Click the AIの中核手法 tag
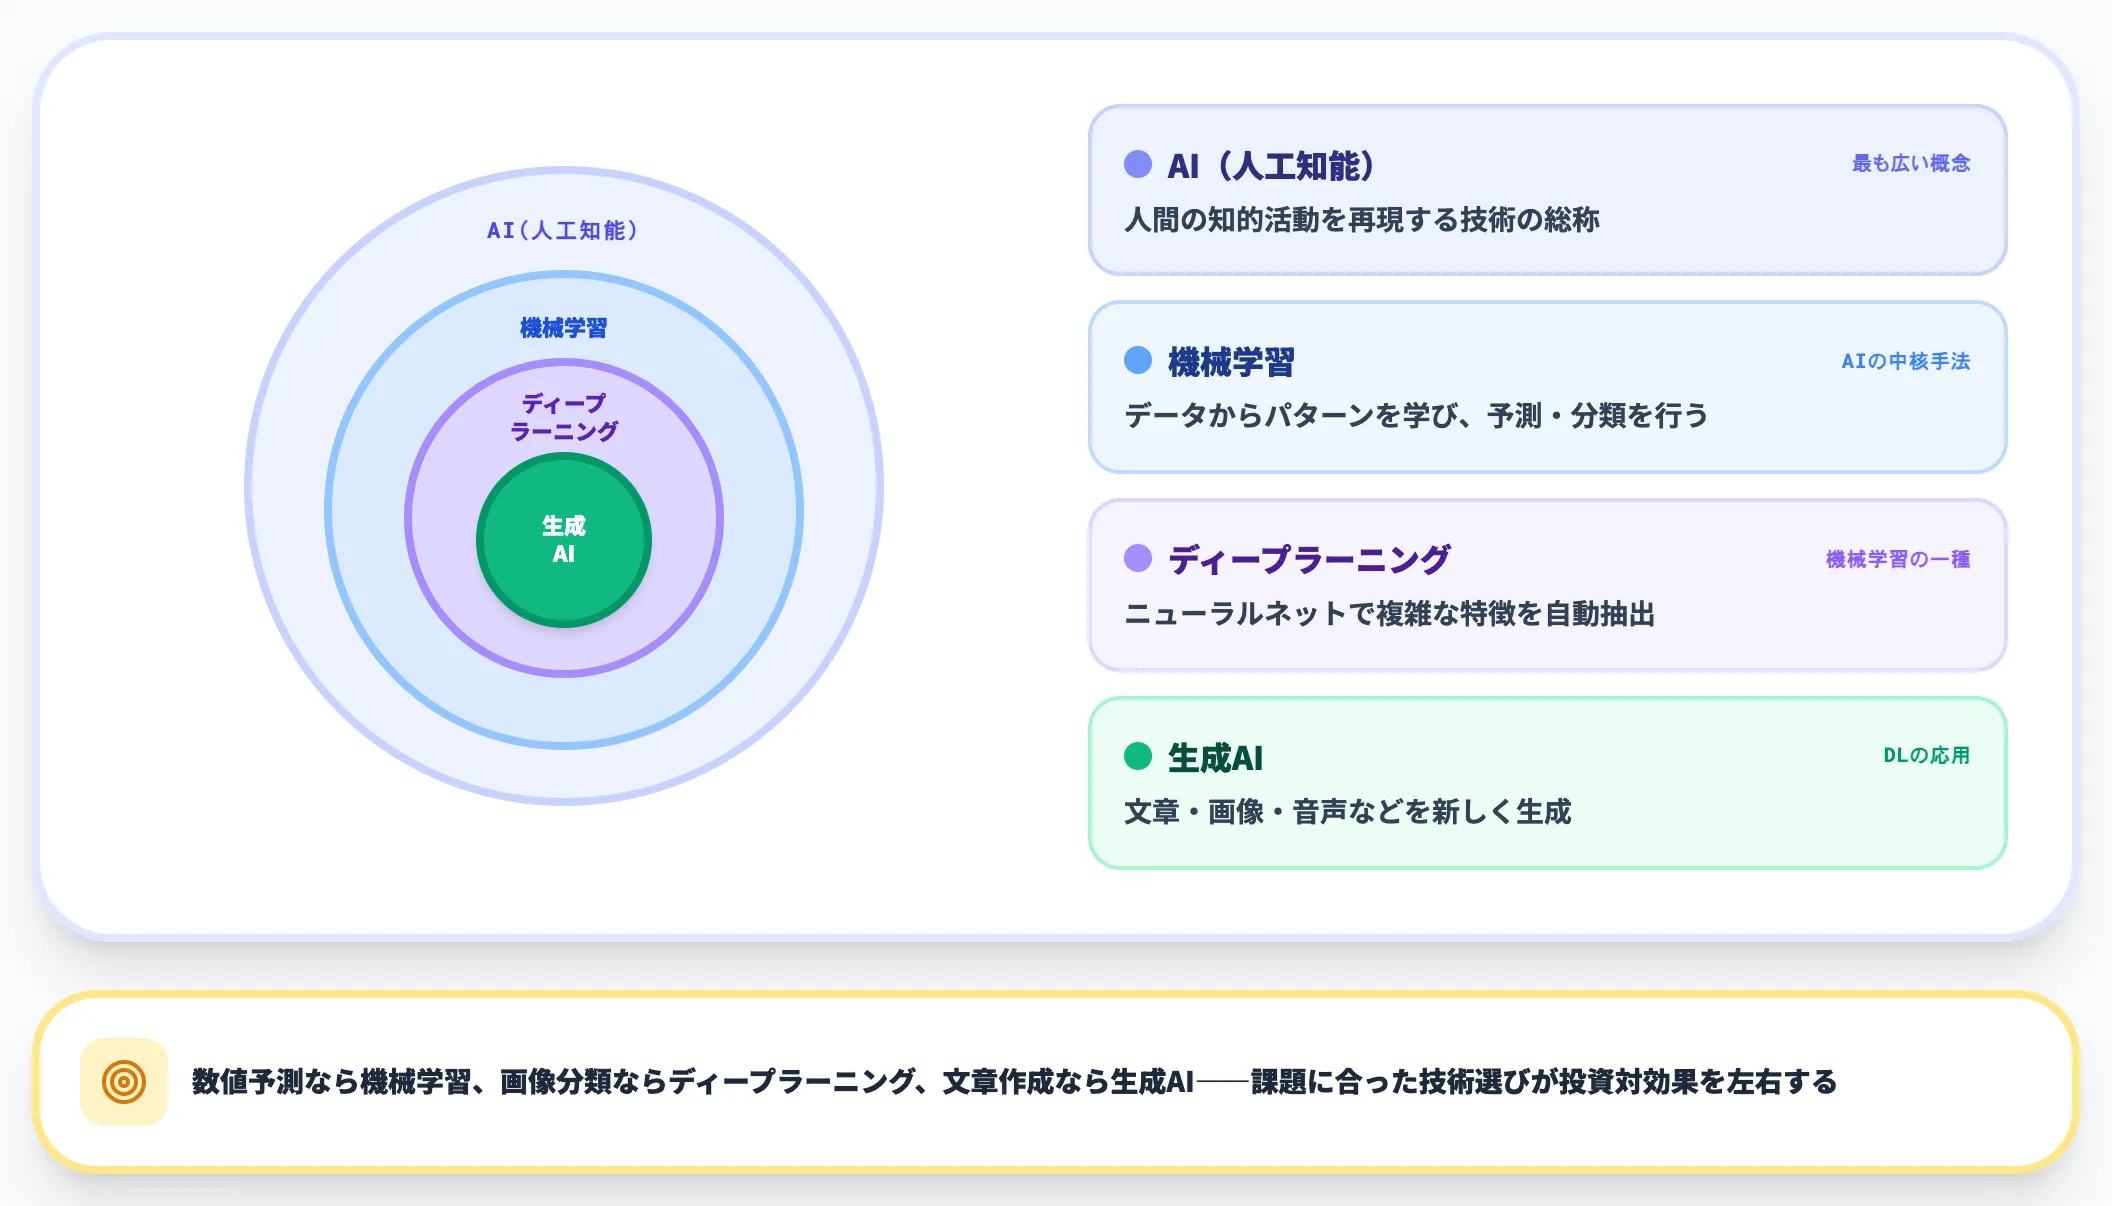Viewport: 2112px width, 1206px height. pos(1906,361)
